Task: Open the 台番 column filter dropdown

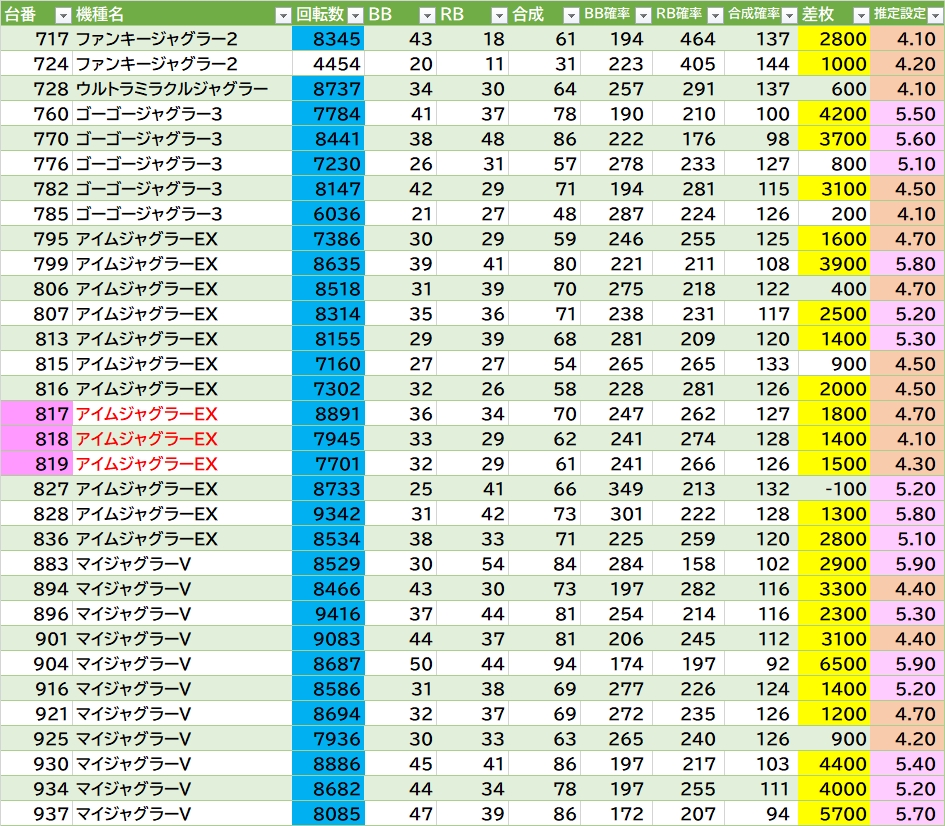Action: tap(63, 16)
